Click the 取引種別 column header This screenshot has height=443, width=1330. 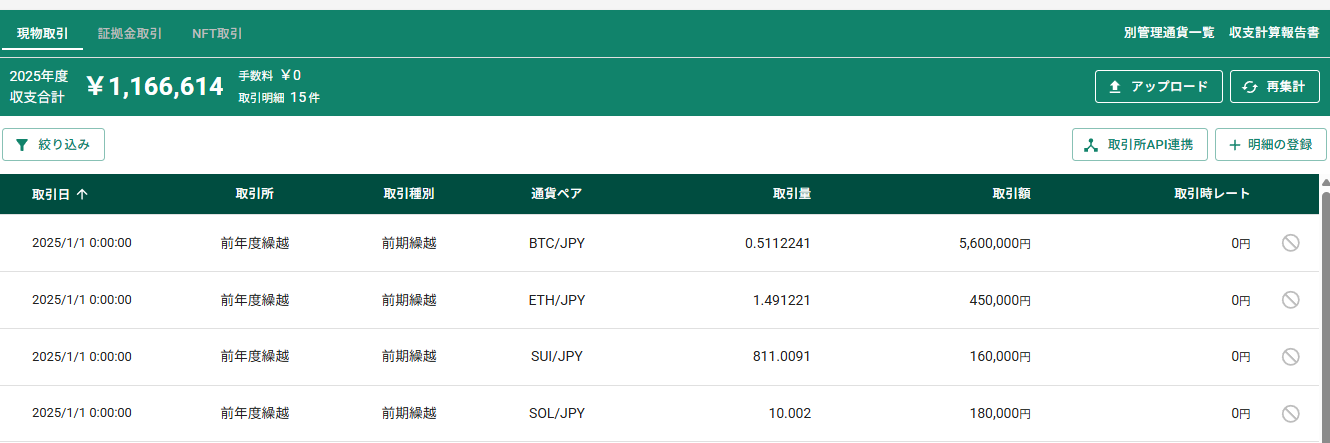pos(409,193)
